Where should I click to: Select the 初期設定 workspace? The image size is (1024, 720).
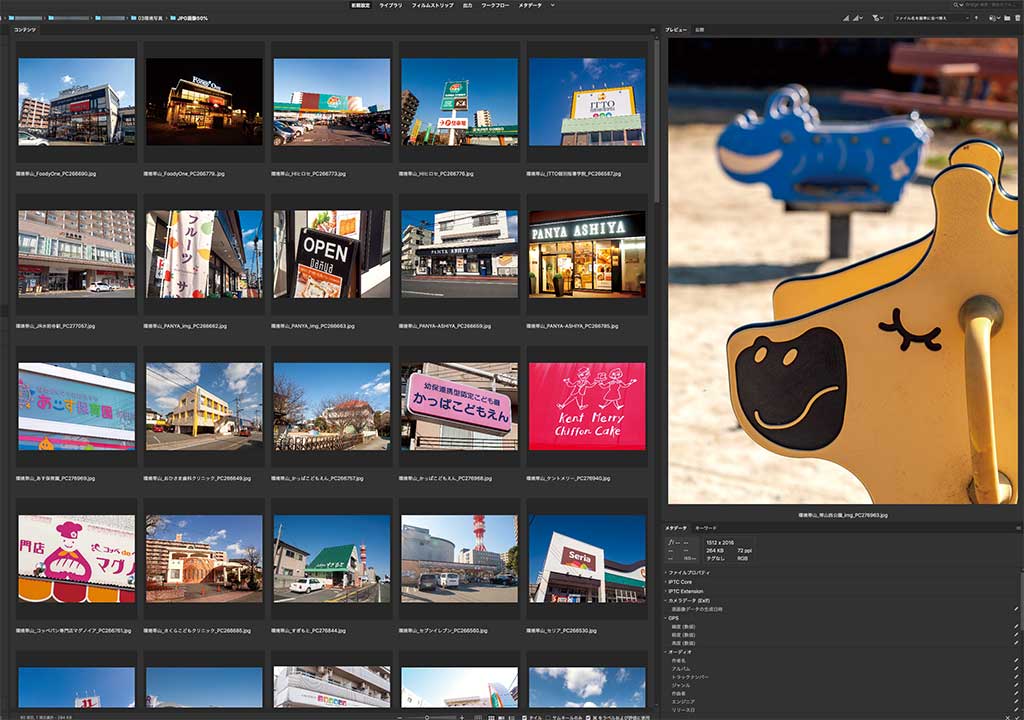point(360,5)
